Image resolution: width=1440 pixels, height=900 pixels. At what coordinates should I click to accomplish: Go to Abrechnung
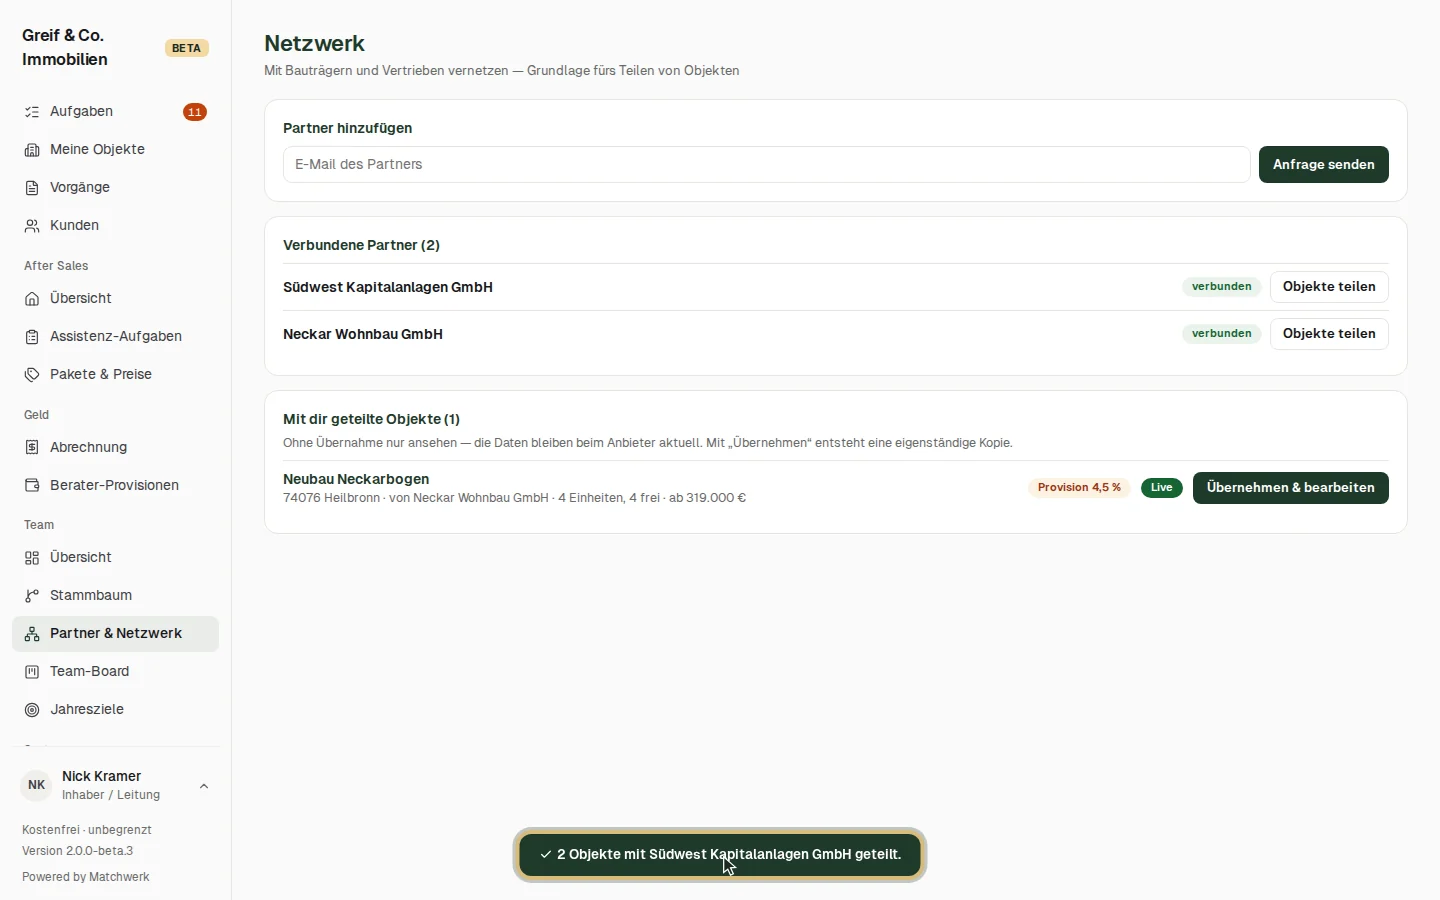pyautogui.click(x=115, y=448)
